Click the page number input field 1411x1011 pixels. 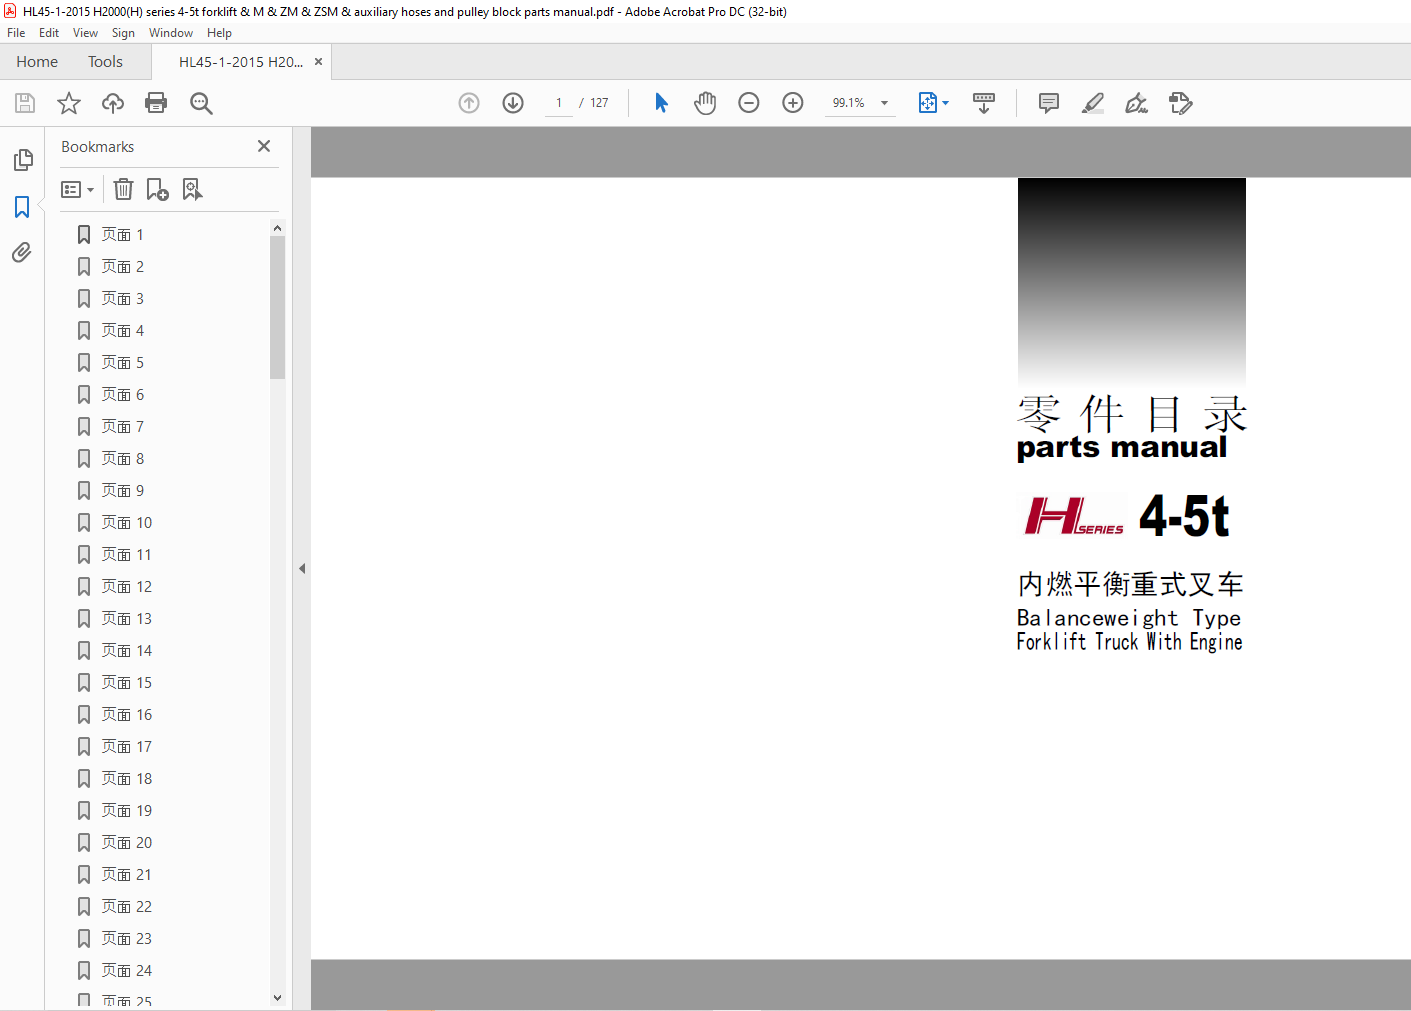tap(559, 103)
